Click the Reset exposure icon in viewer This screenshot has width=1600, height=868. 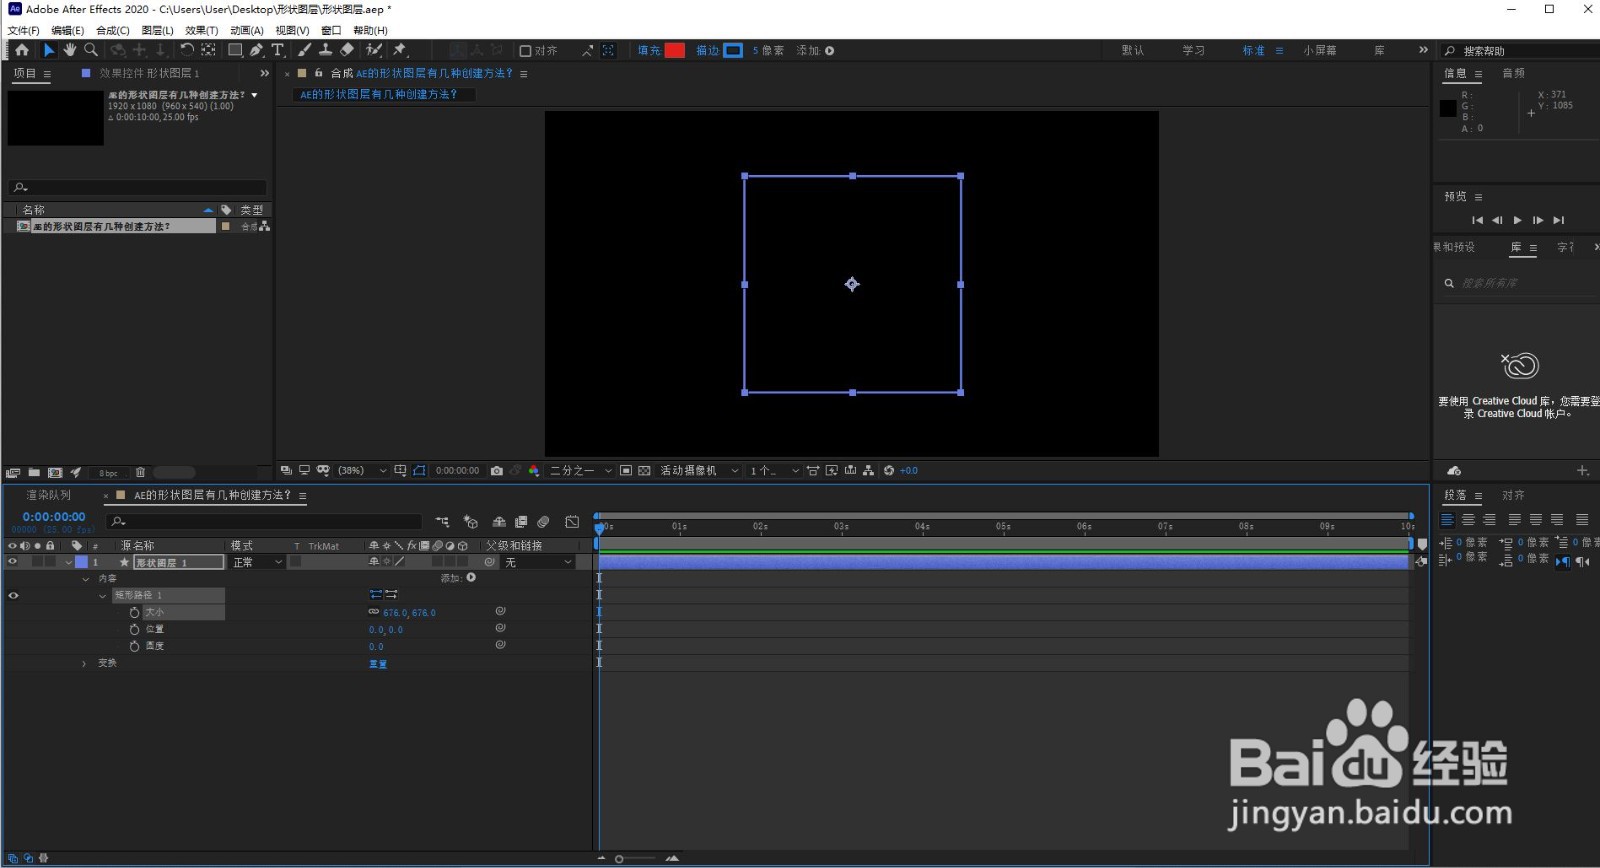(x=889, y=470)
